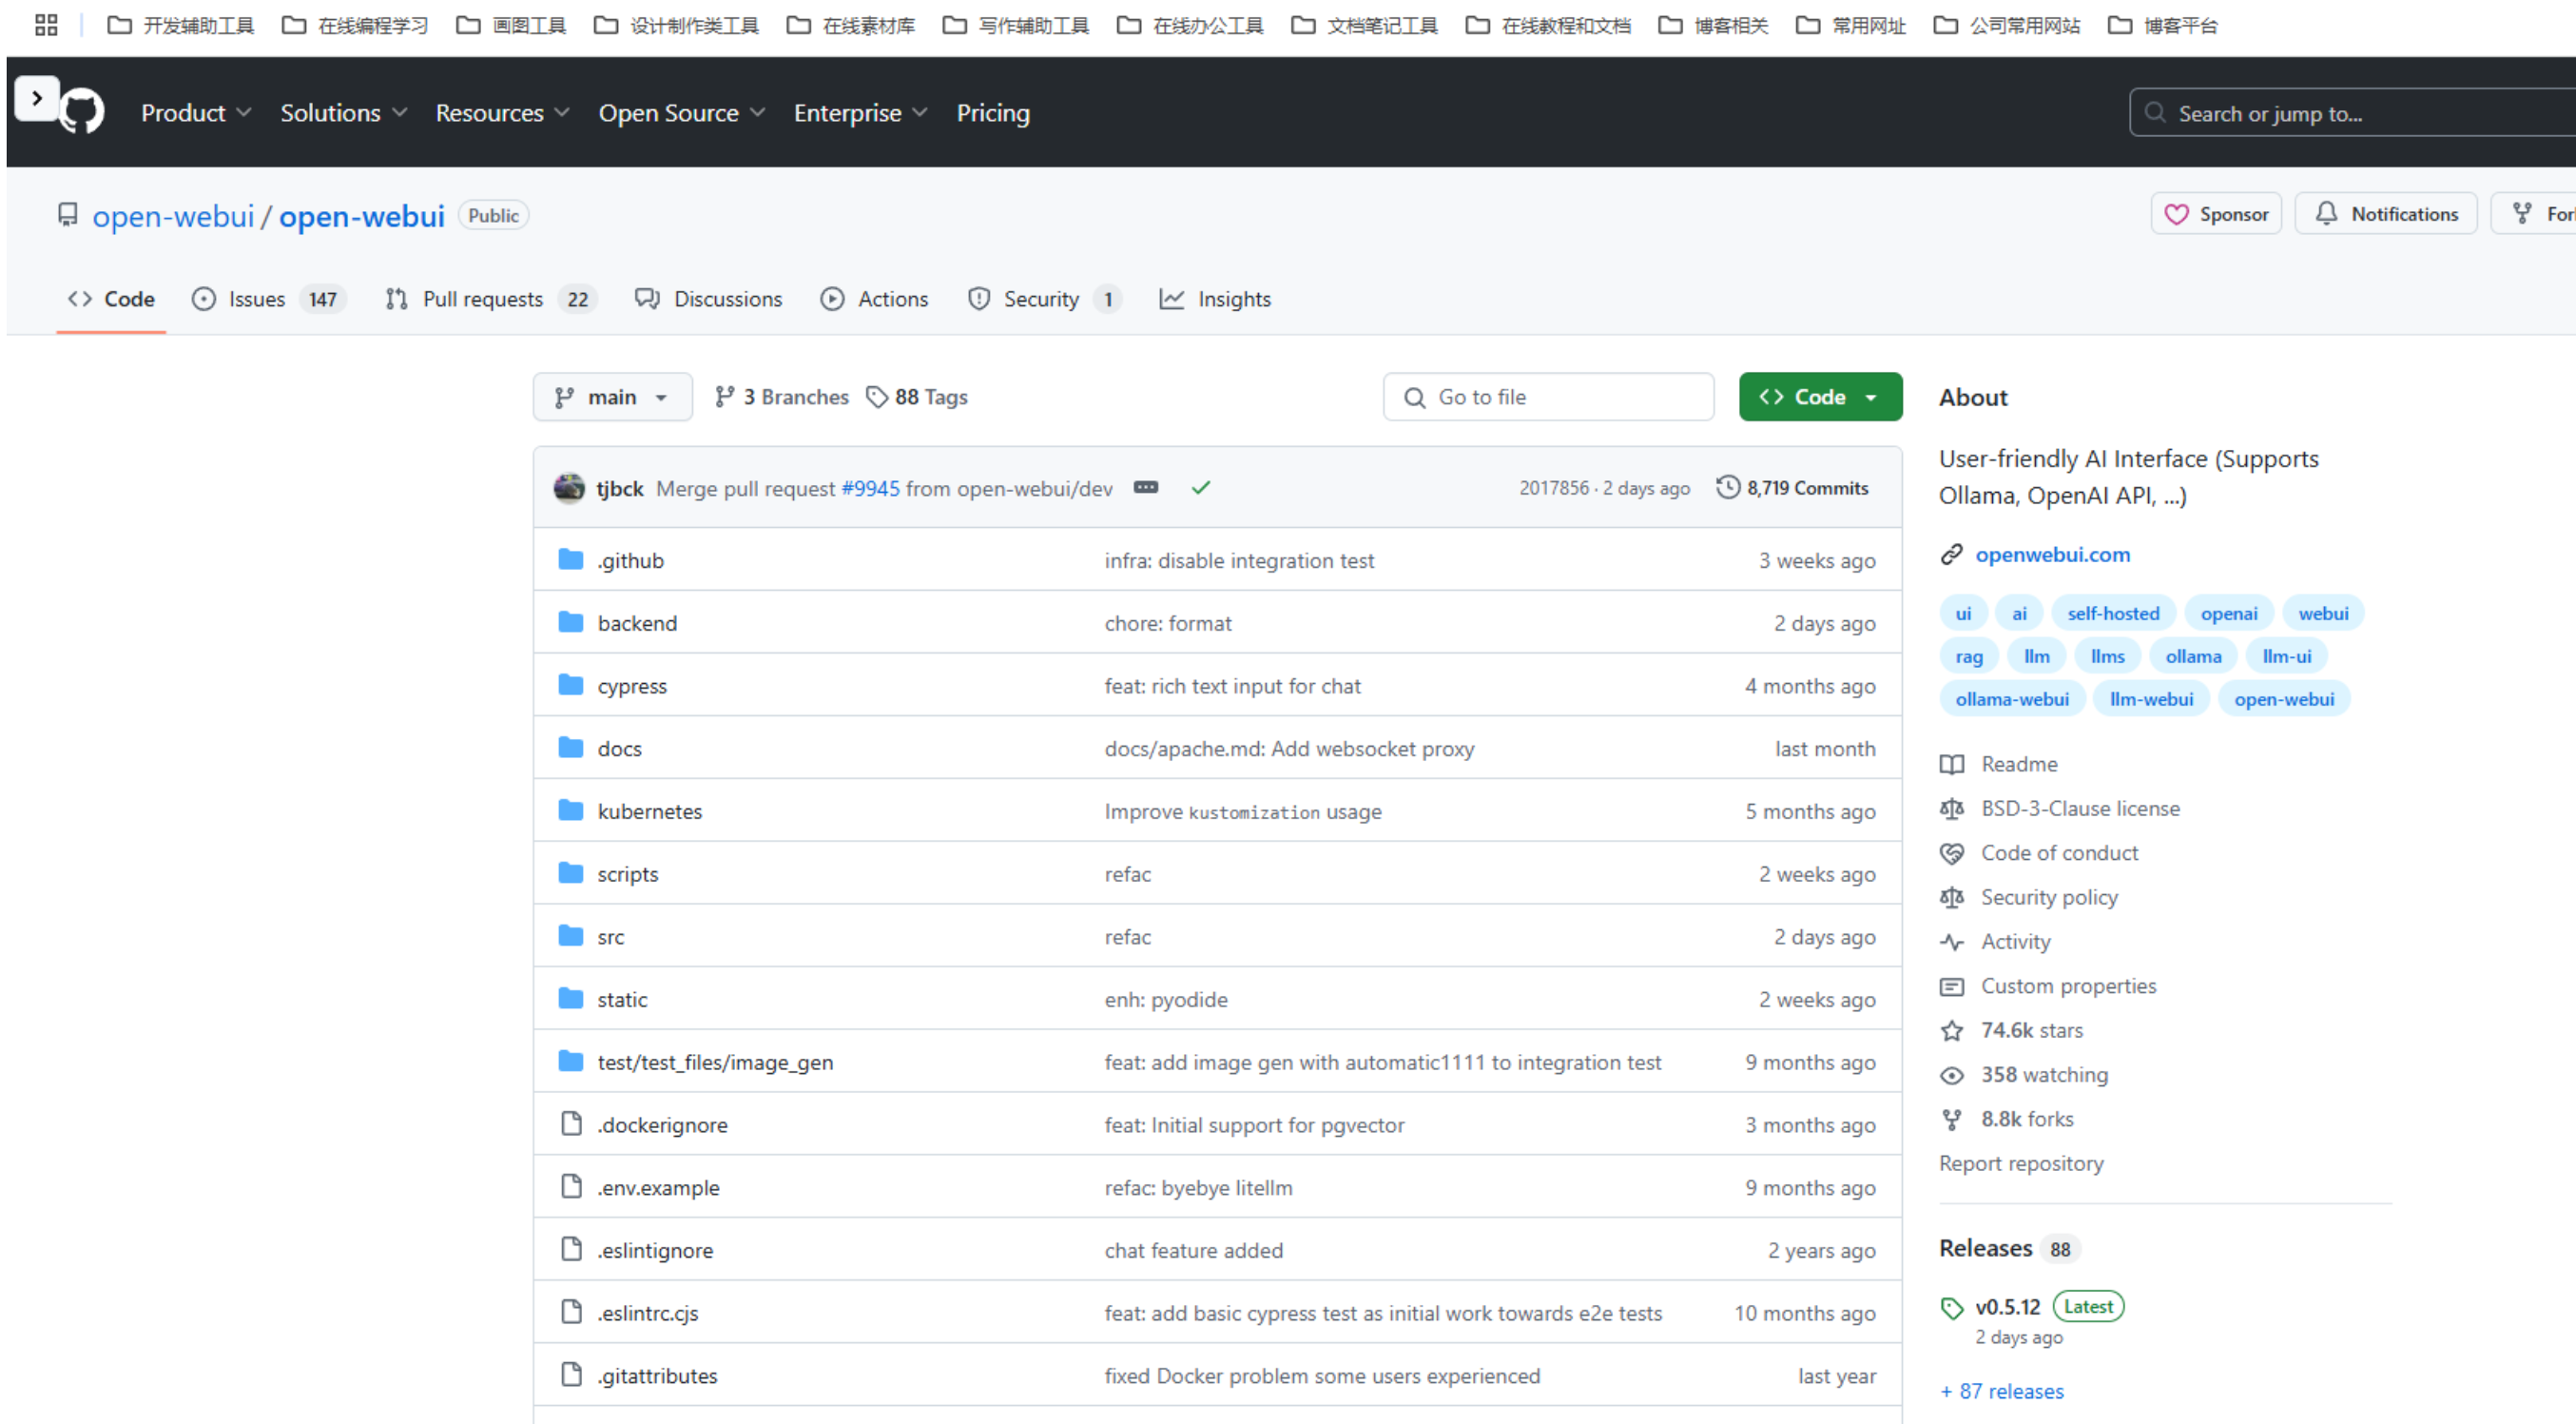The width and height of the screenshot is (2576, 1424).
Task: Expand the green Code dropdown button
Action: [1820, 397]
